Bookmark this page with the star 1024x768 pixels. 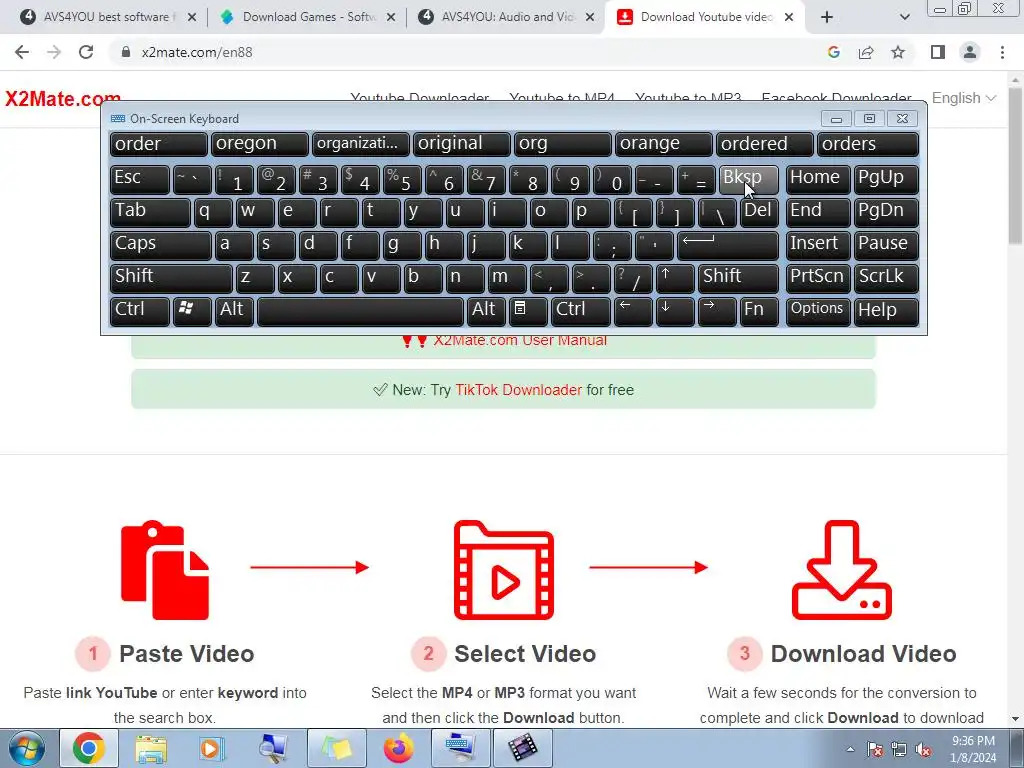tap(898, 52)
